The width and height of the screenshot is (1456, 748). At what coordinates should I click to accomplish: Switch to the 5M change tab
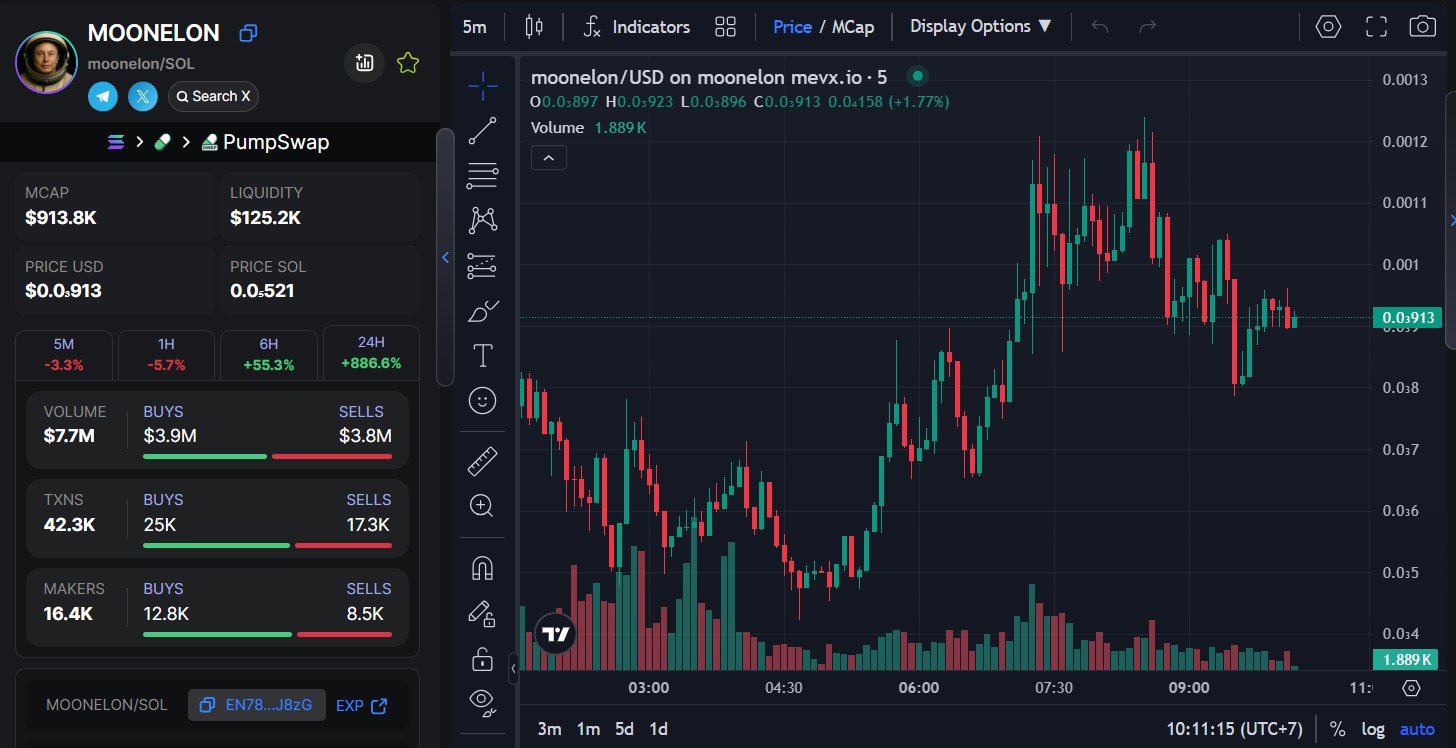[64, 354]
